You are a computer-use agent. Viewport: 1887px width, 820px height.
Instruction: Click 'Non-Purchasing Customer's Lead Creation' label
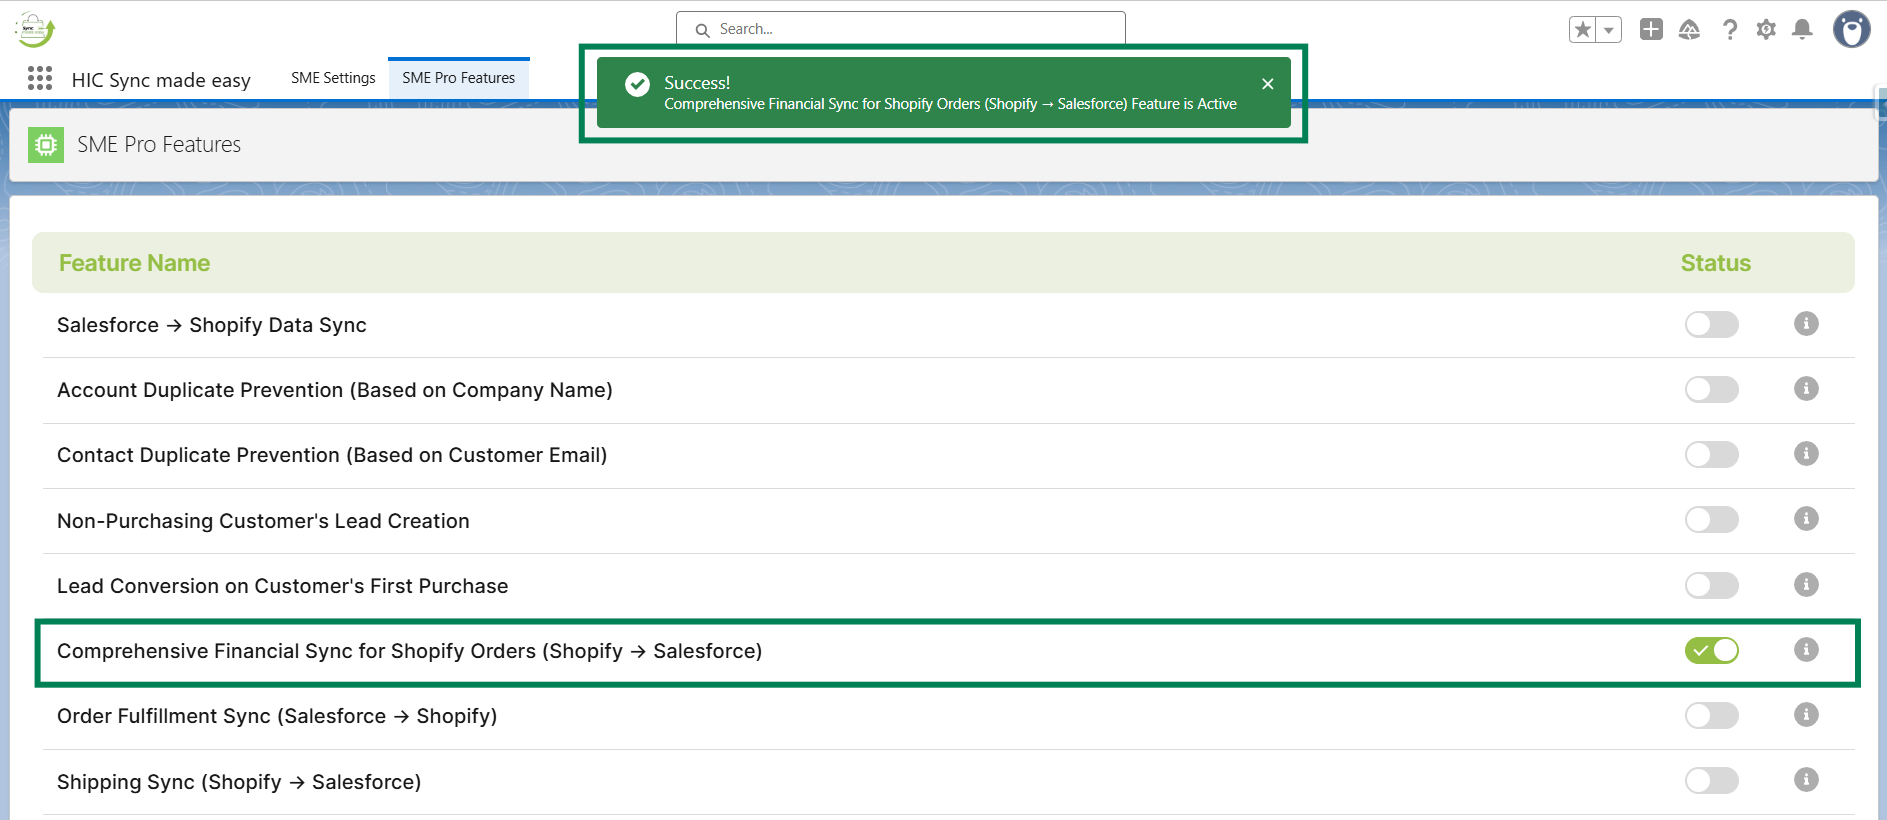263,521
